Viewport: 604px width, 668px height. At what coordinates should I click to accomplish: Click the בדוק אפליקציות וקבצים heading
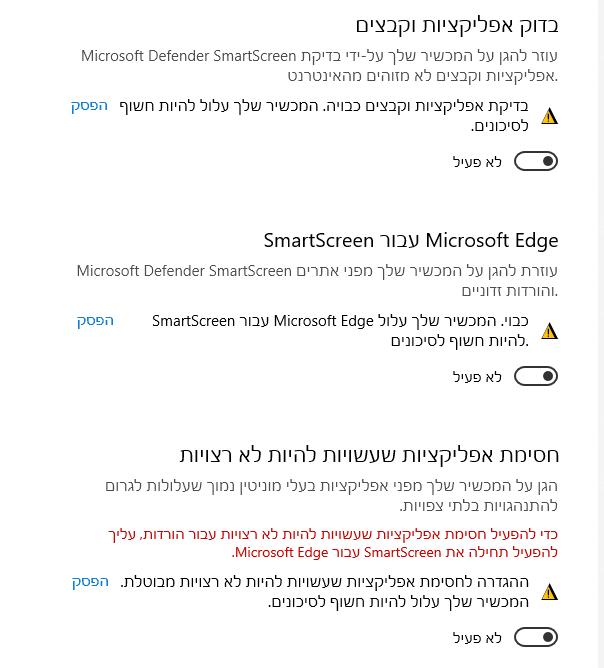pos(457,25)
